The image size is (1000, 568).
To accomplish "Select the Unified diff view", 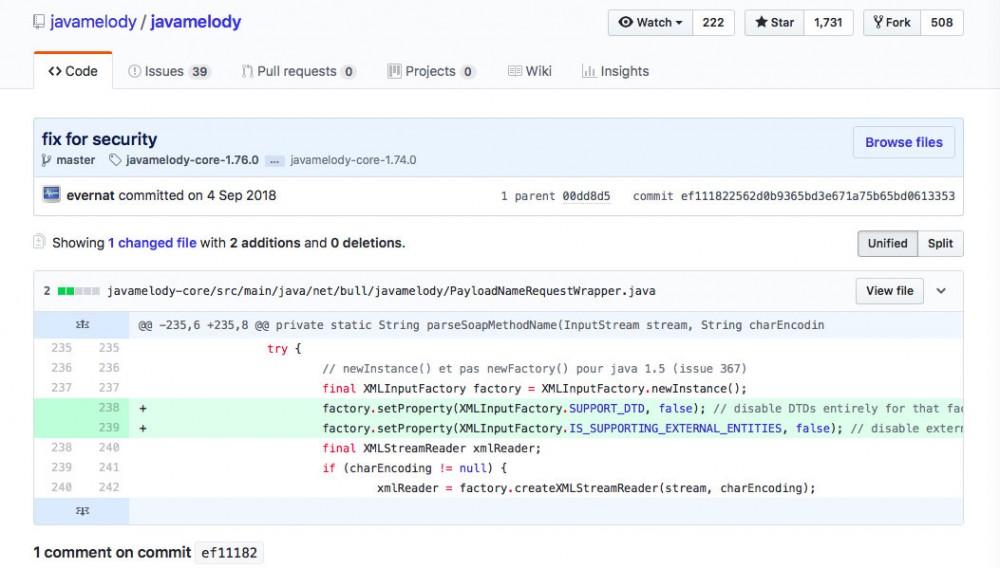I will coord(887,244).
